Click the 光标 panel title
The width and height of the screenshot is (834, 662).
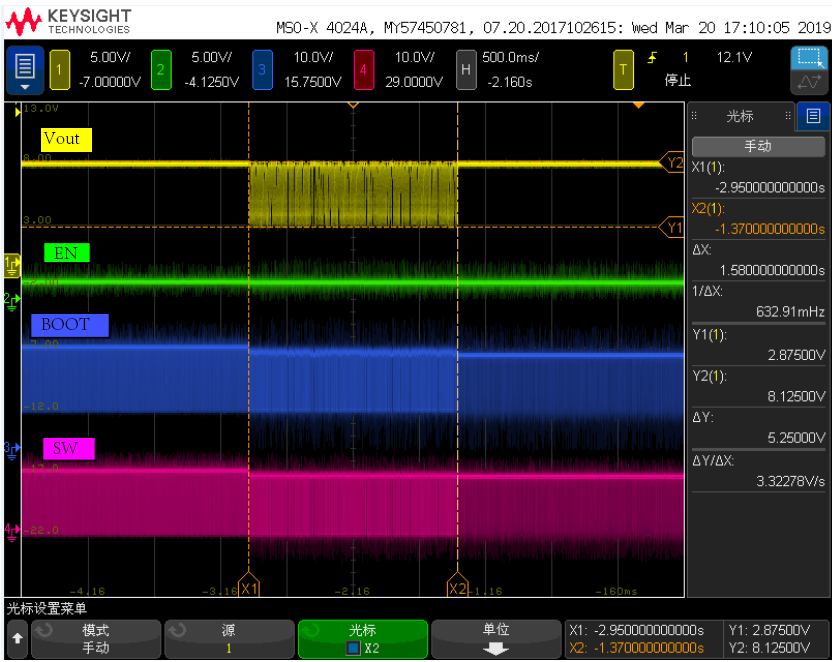740,116
